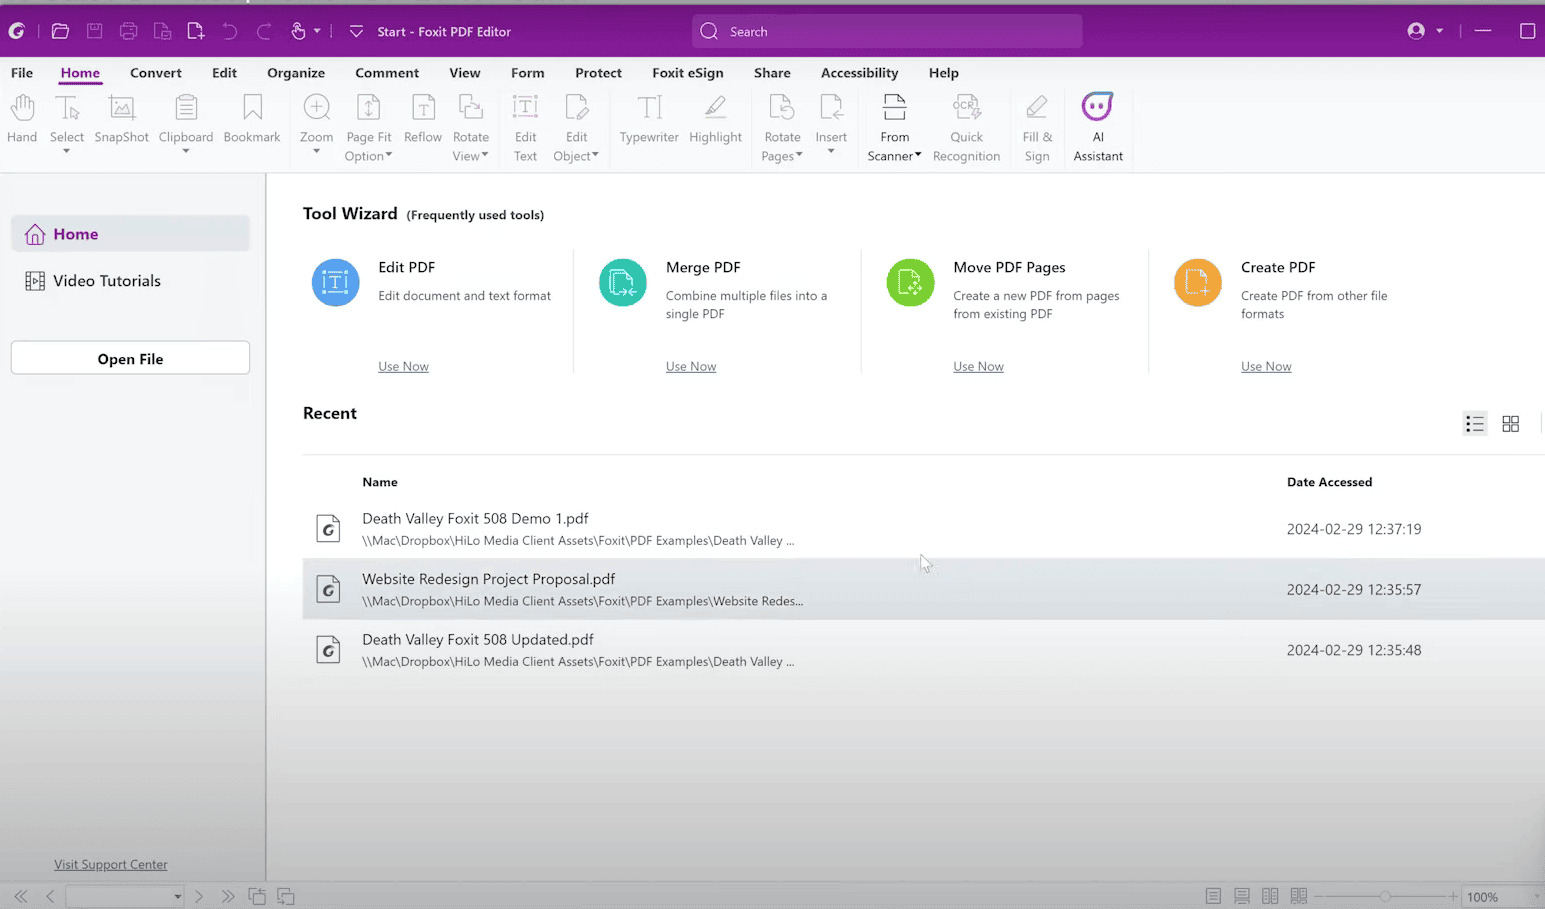
Task: Switch to the Convert ribbon tab
Action: 156,72
